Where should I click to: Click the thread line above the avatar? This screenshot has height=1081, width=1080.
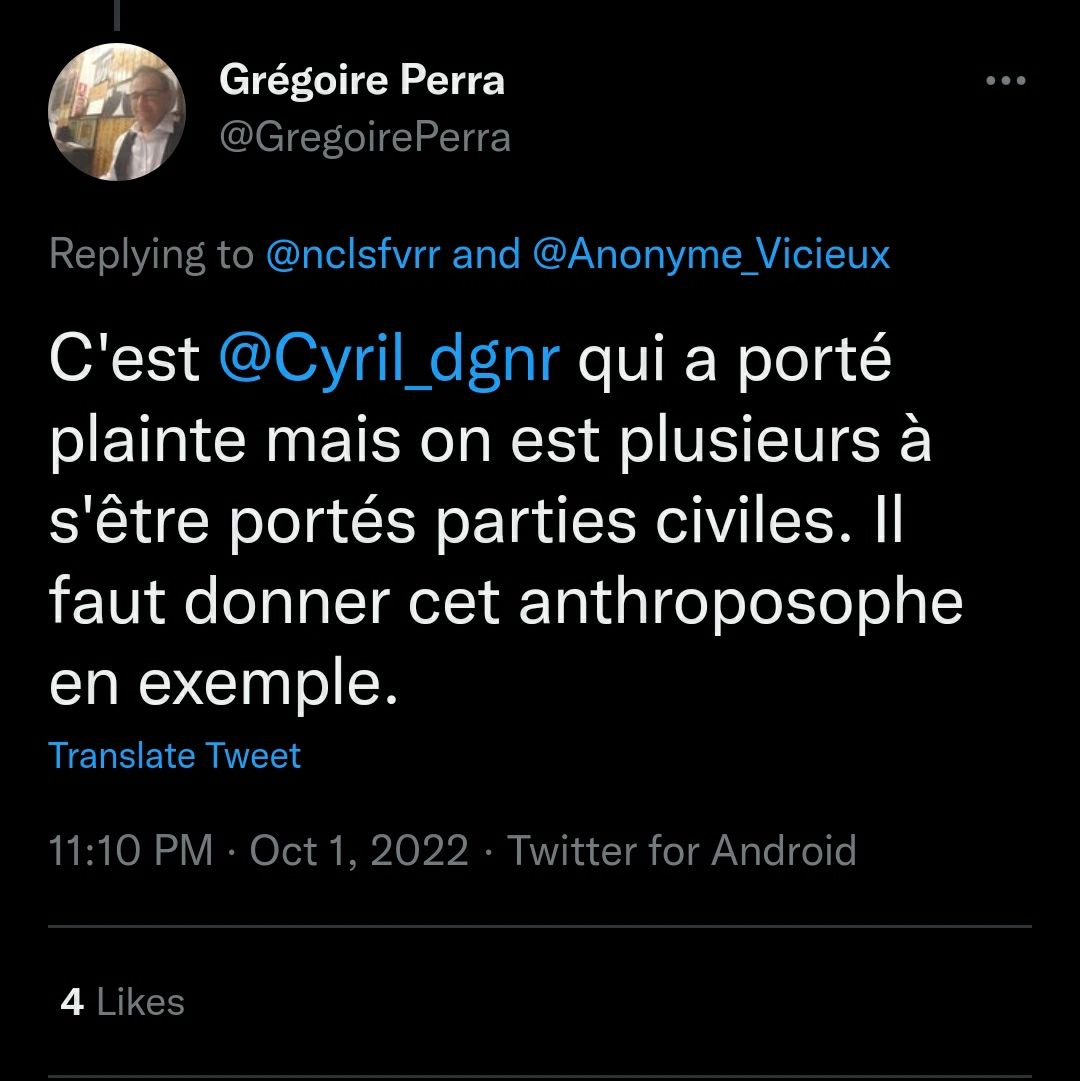[117, 14]
